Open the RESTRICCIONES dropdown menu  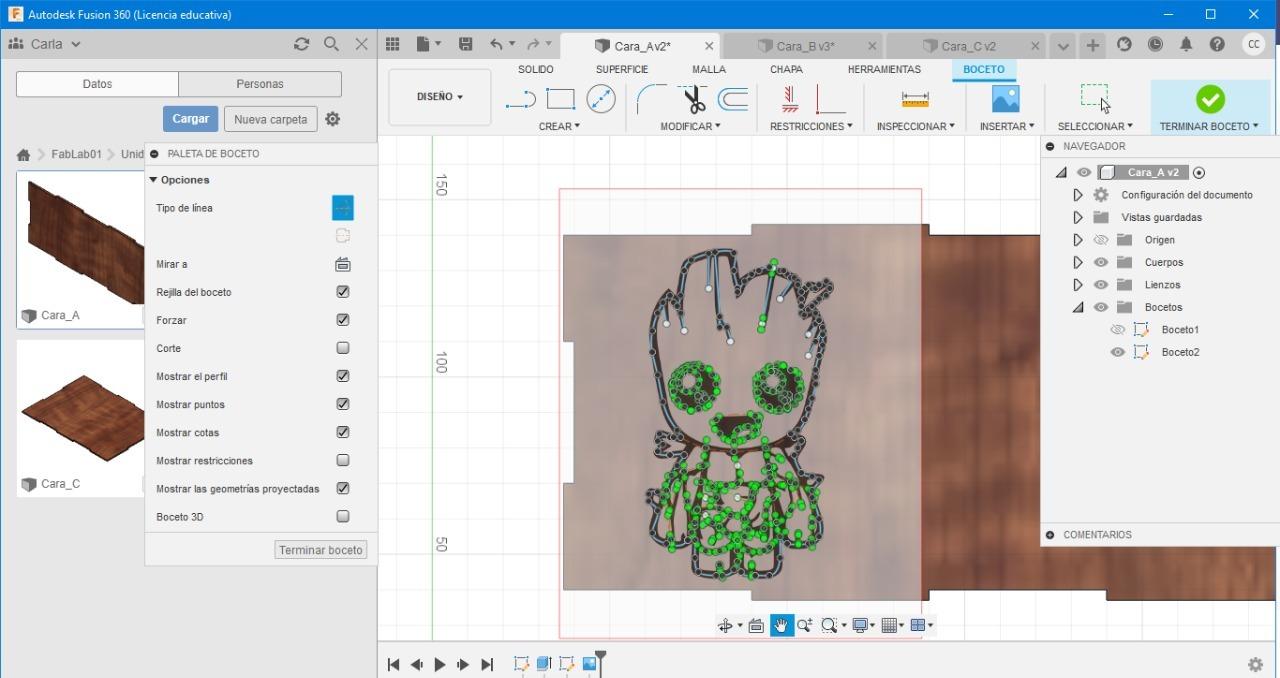pos(811,126)
